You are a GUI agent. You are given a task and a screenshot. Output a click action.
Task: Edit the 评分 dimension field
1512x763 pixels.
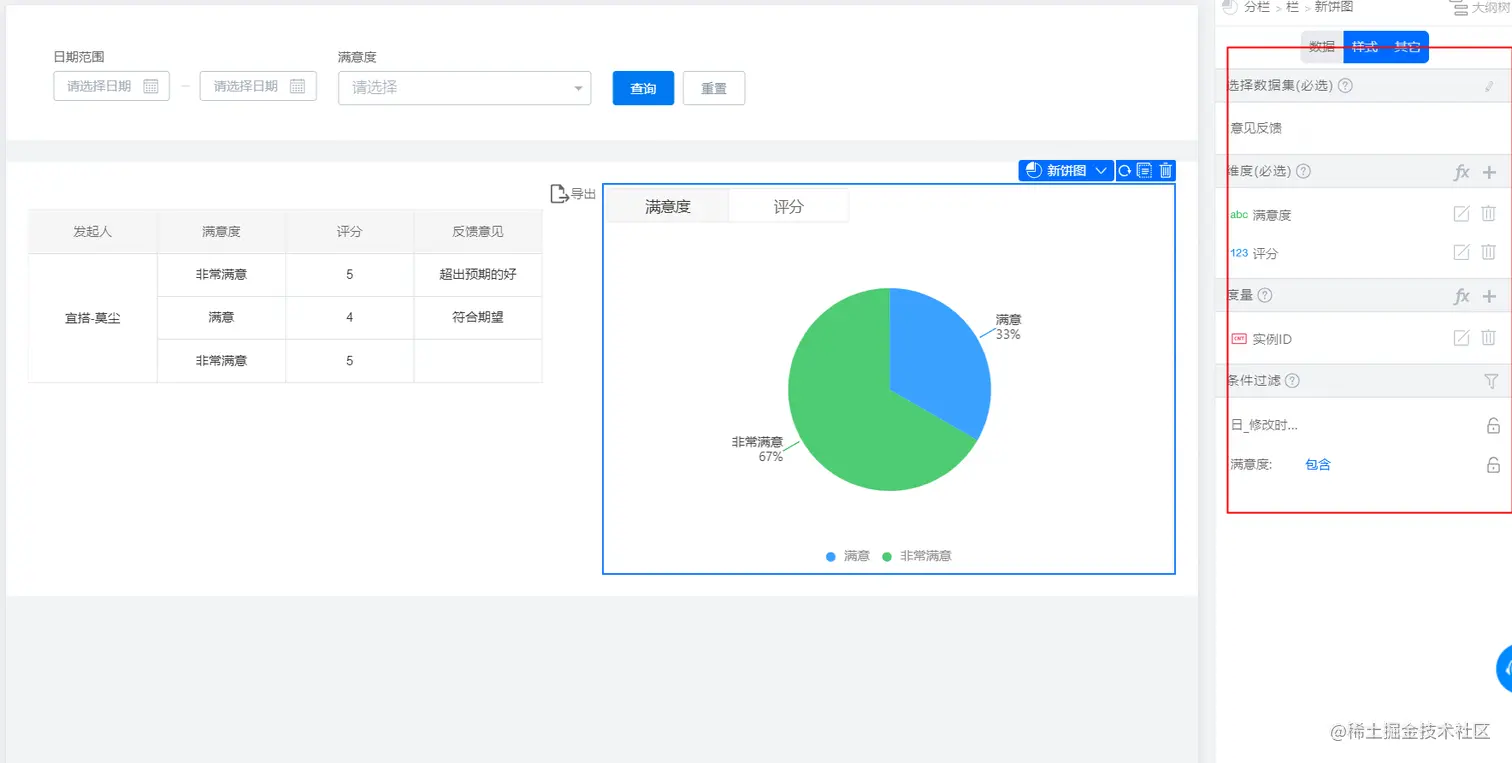click(x=1461, y=253)
